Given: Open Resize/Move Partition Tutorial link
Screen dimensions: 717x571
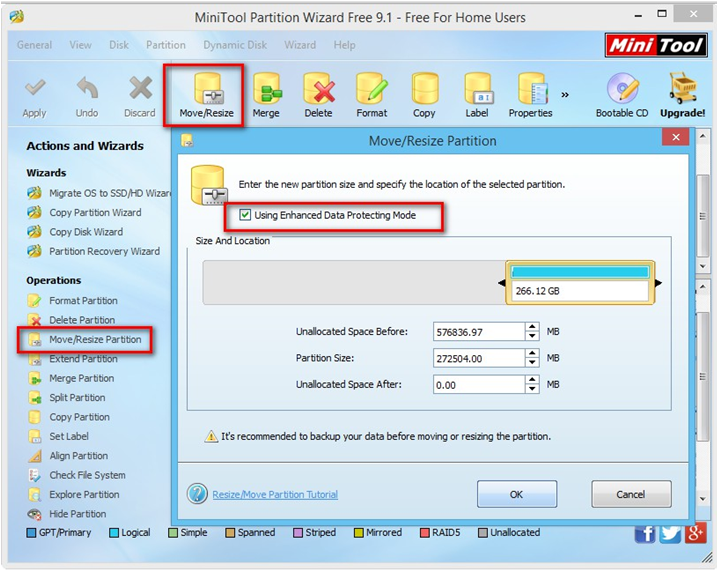Looking at the screenshot, I should 275,495.
